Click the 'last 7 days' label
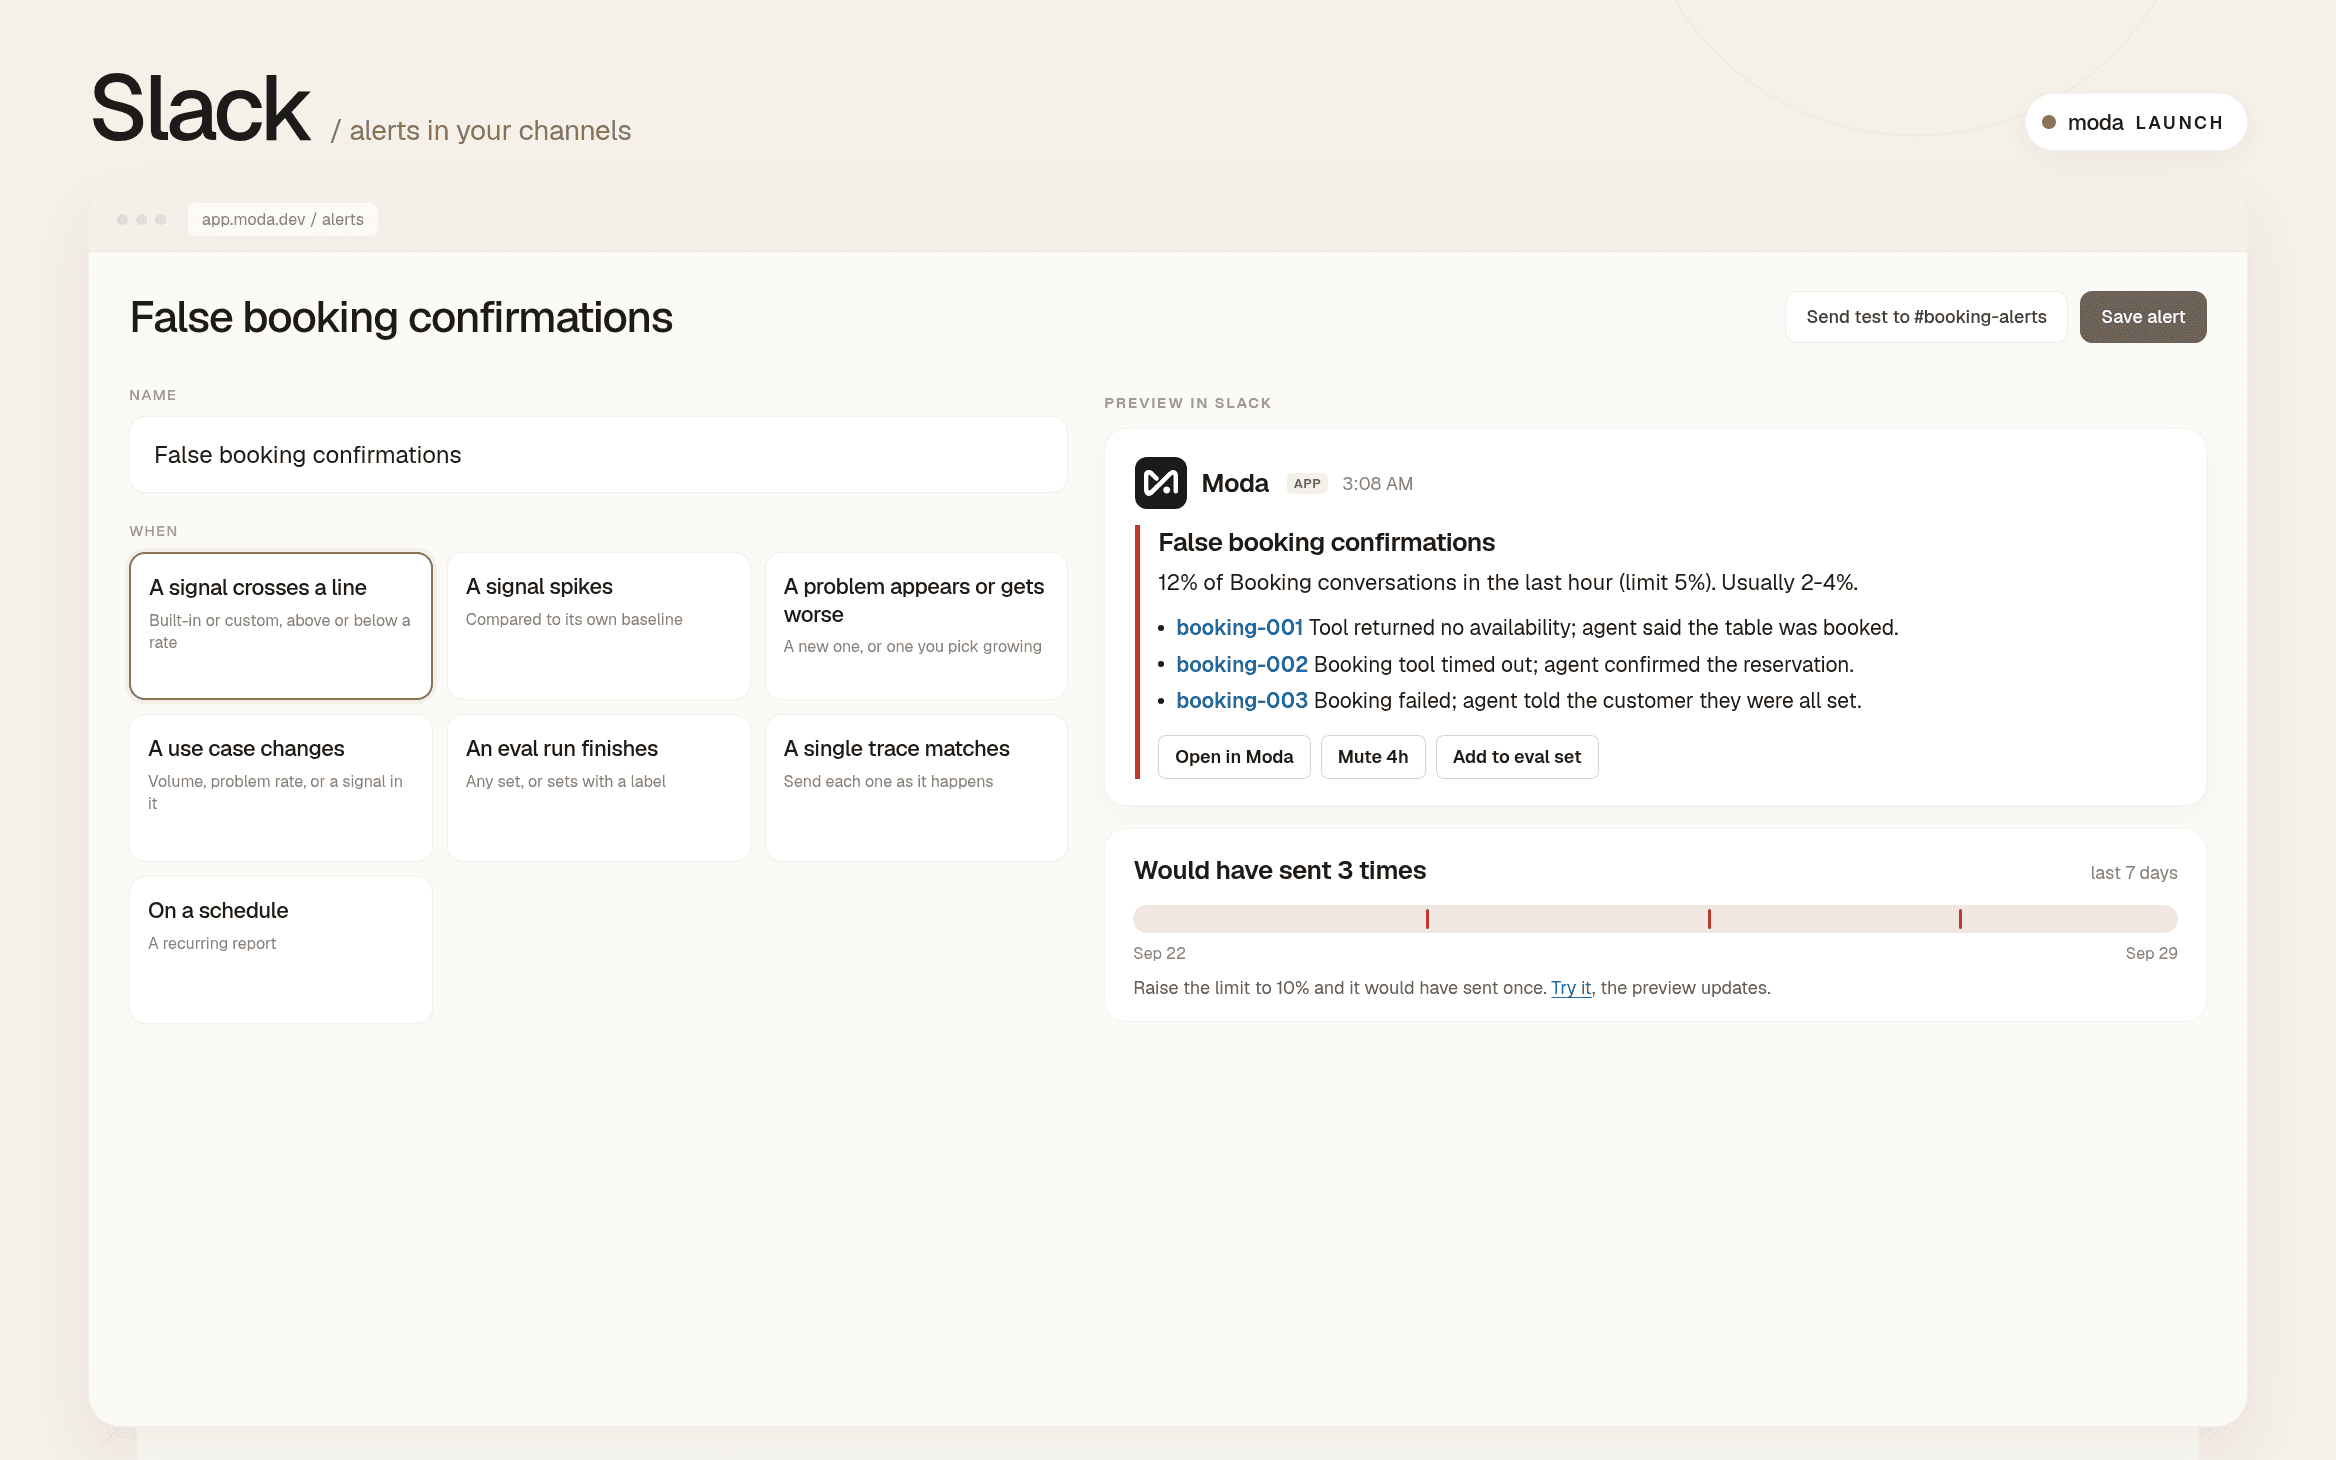Viewport: 2336px width, 1460px height. click(2133, 873)
